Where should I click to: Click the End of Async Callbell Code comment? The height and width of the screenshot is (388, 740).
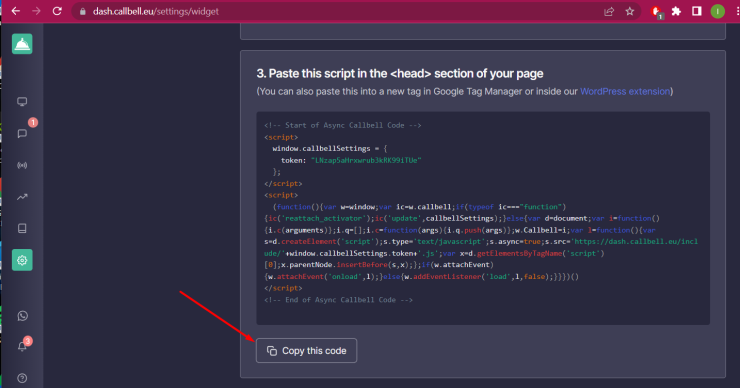[x=338, y=300]
